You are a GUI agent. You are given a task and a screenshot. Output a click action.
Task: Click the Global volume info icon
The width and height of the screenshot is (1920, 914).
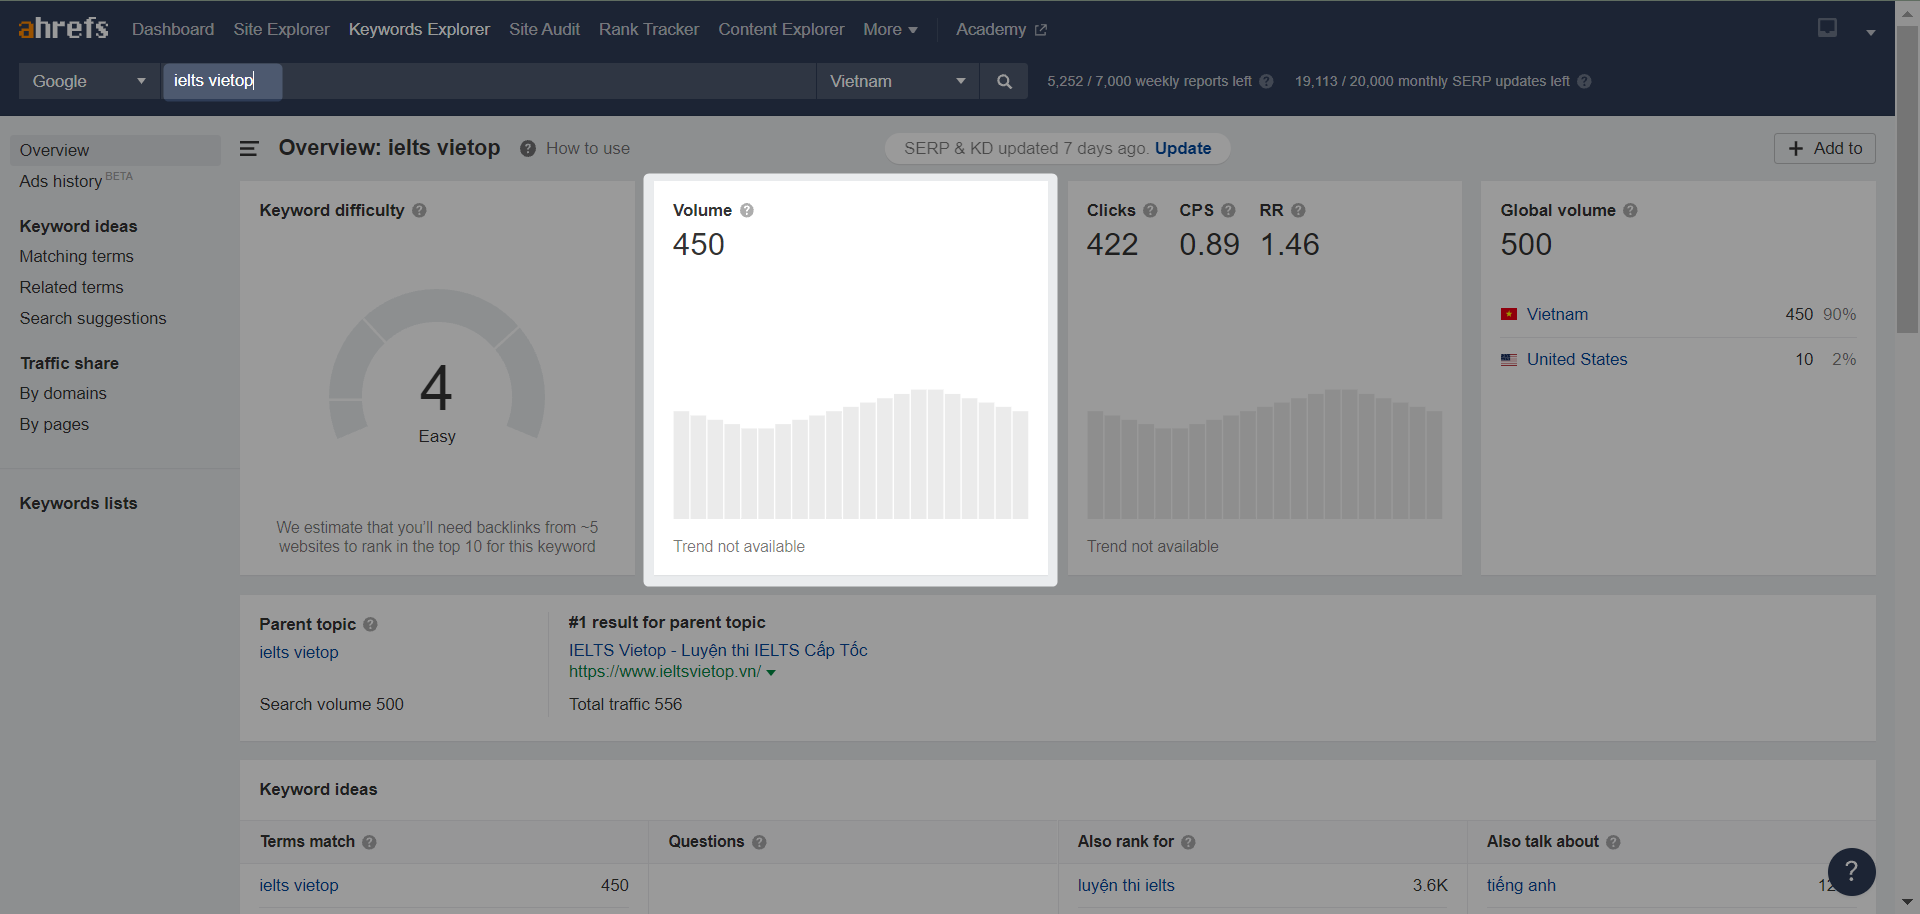point(1630,210)
